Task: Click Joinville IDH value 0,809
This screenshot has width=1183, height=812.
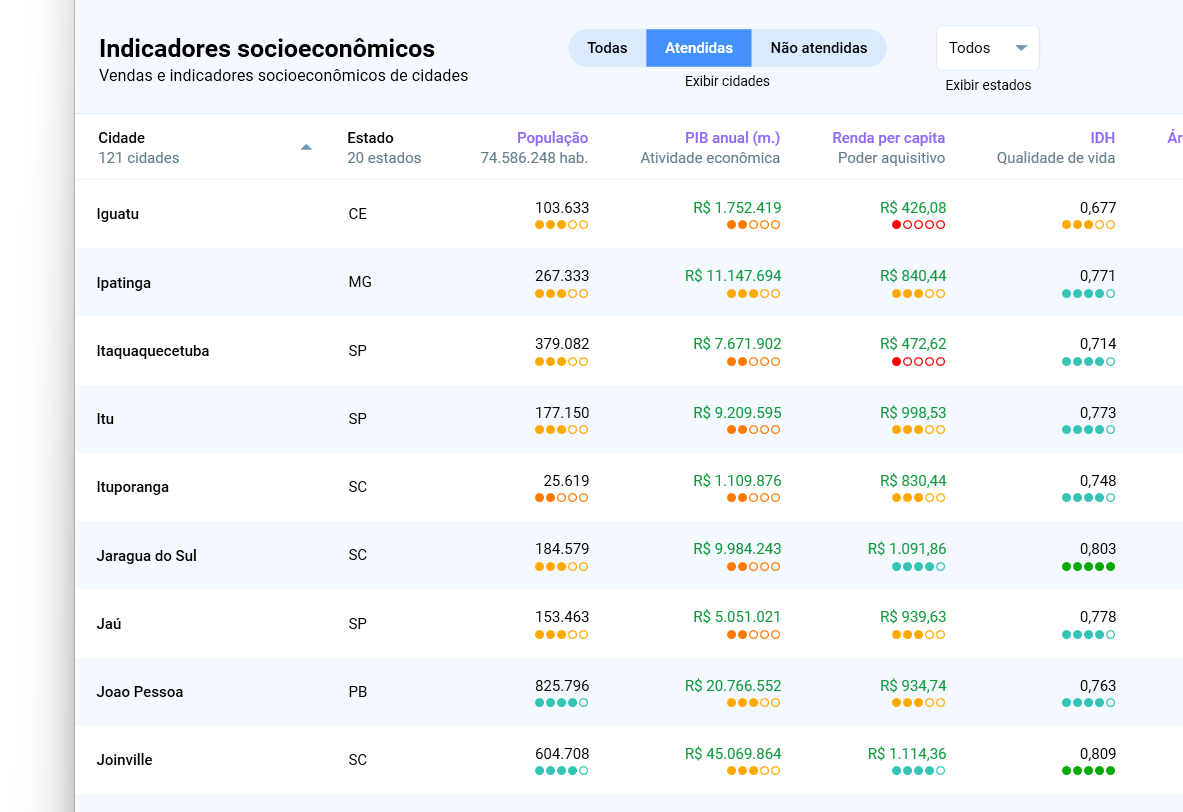Action: (x=1098, y=754)
